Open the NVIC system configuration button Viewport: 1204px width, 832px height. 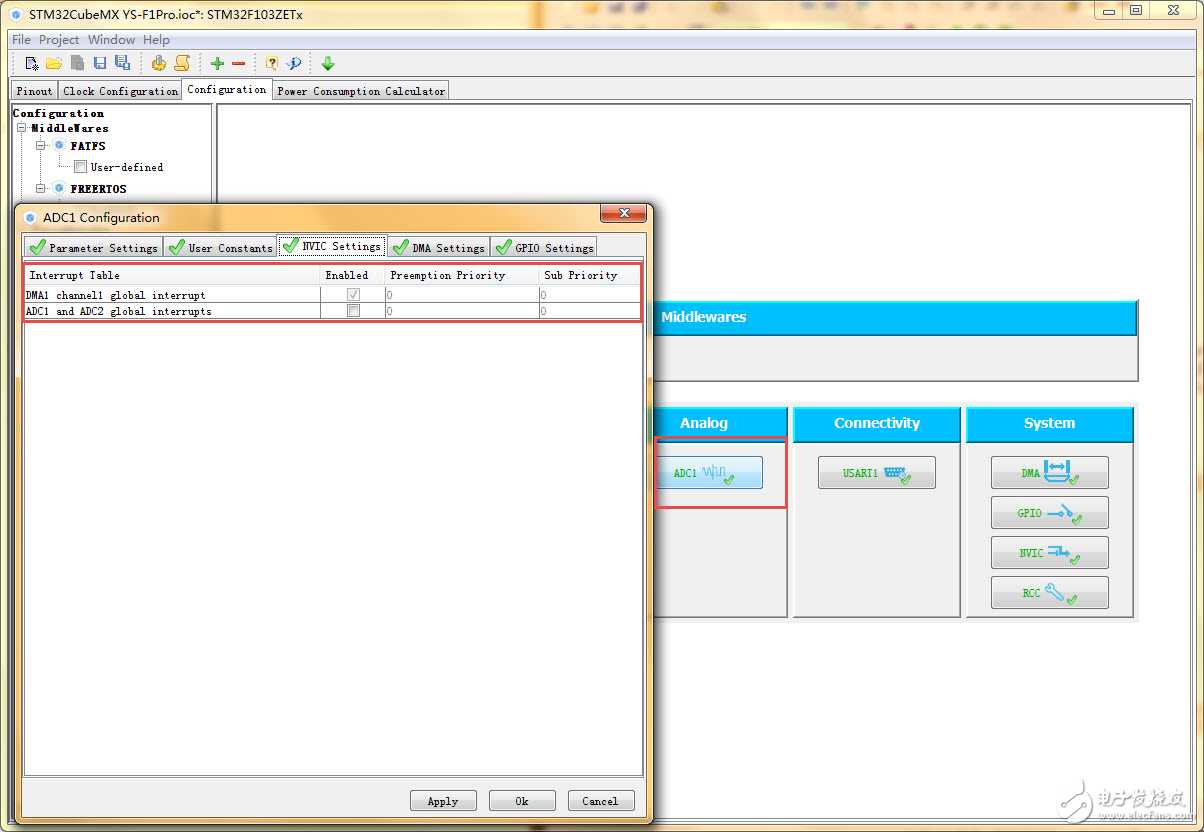click(1050, 552)
